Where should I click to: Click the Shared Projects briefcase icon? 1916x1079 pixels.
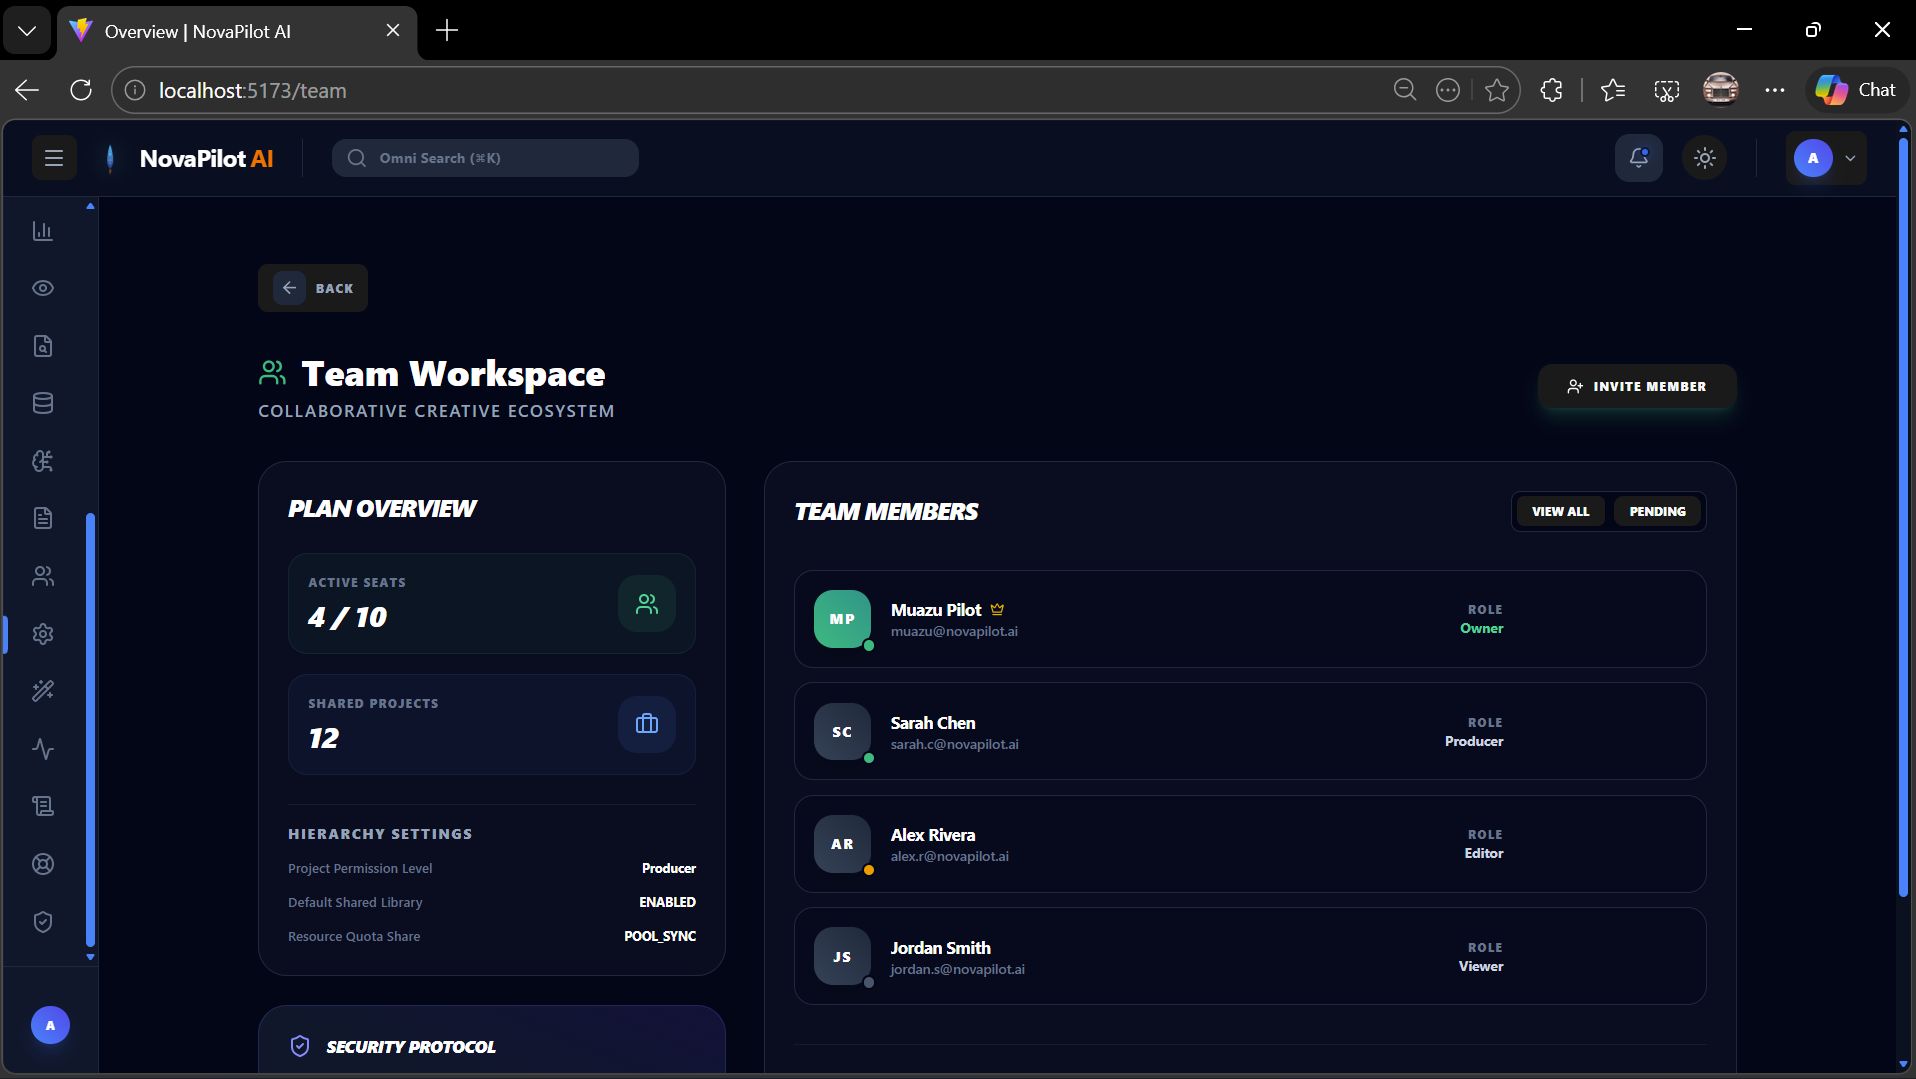tap(647, 724)
